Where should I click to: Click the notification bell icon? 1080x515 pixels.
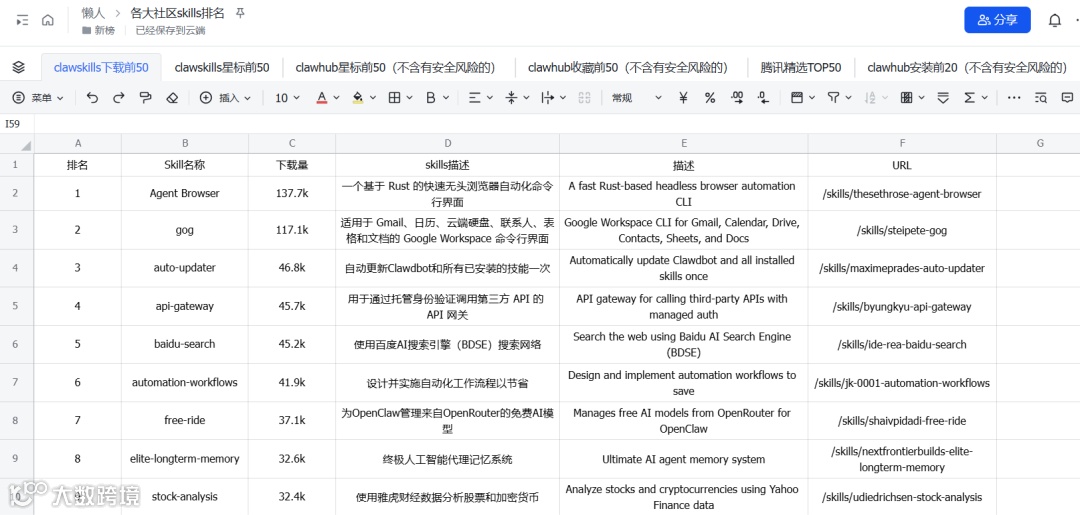click(1055, 20)
